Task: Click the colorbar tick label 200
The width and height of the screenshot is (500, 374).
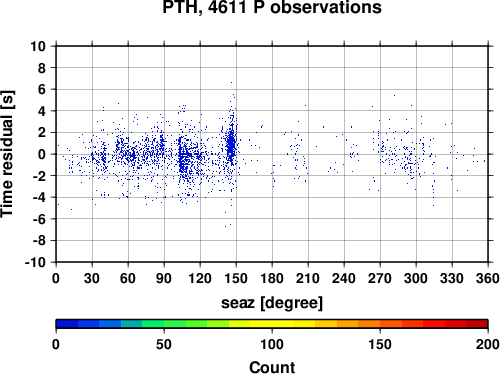Action: pyautogui.click(x=488, y=344)
